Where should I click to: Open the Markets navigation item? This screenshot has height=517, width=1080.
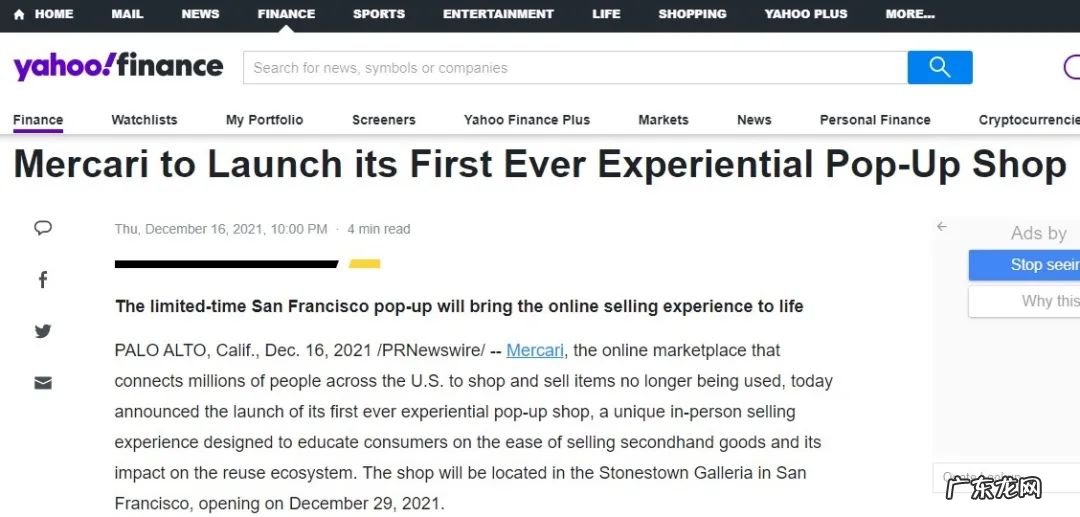pos(663,120)
